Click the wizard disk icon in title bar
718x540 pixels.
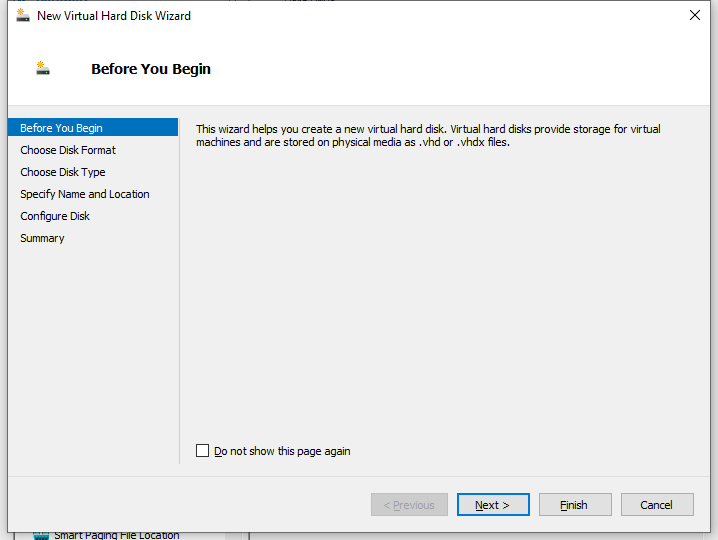(x=23, y=16)
